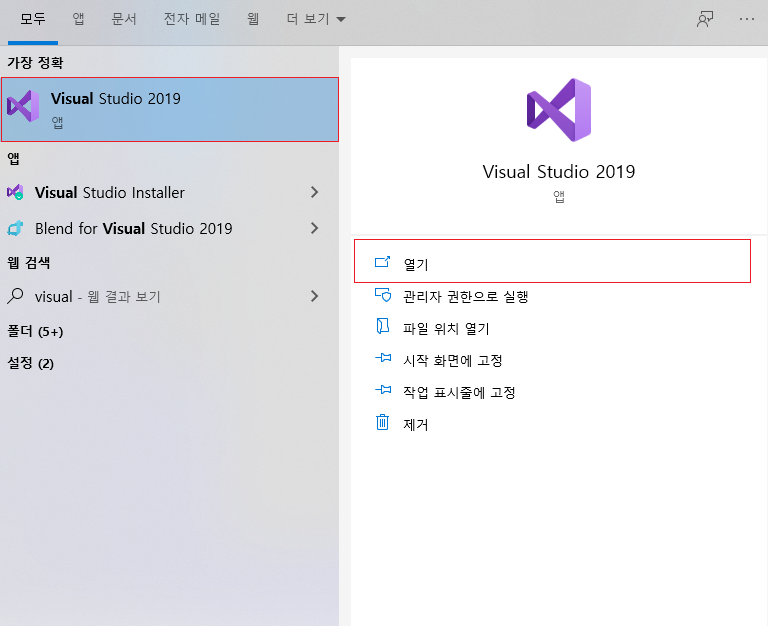Click the large Visual Studio logo in preview pane
The height and width of the screenshot is (626, 768).
pyautogui.click(x=559, y=110)
